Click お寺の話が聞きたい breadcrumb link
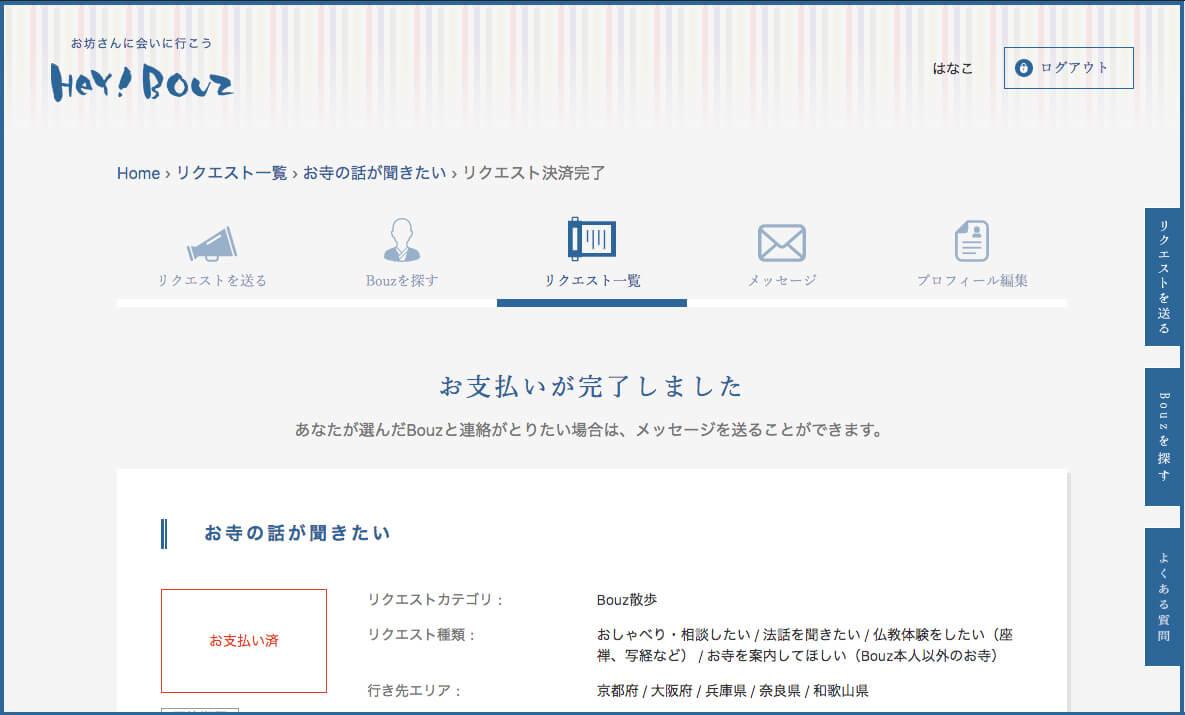This screenshot has width=1185, height=715. [x=375, y=173]
